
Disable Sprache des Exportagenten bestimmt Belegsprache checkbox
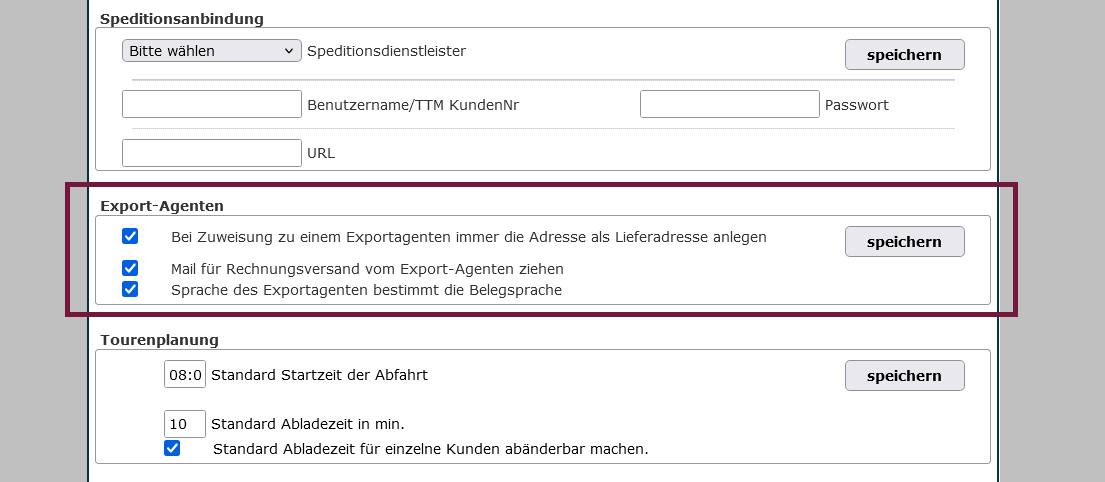point(130,289)
